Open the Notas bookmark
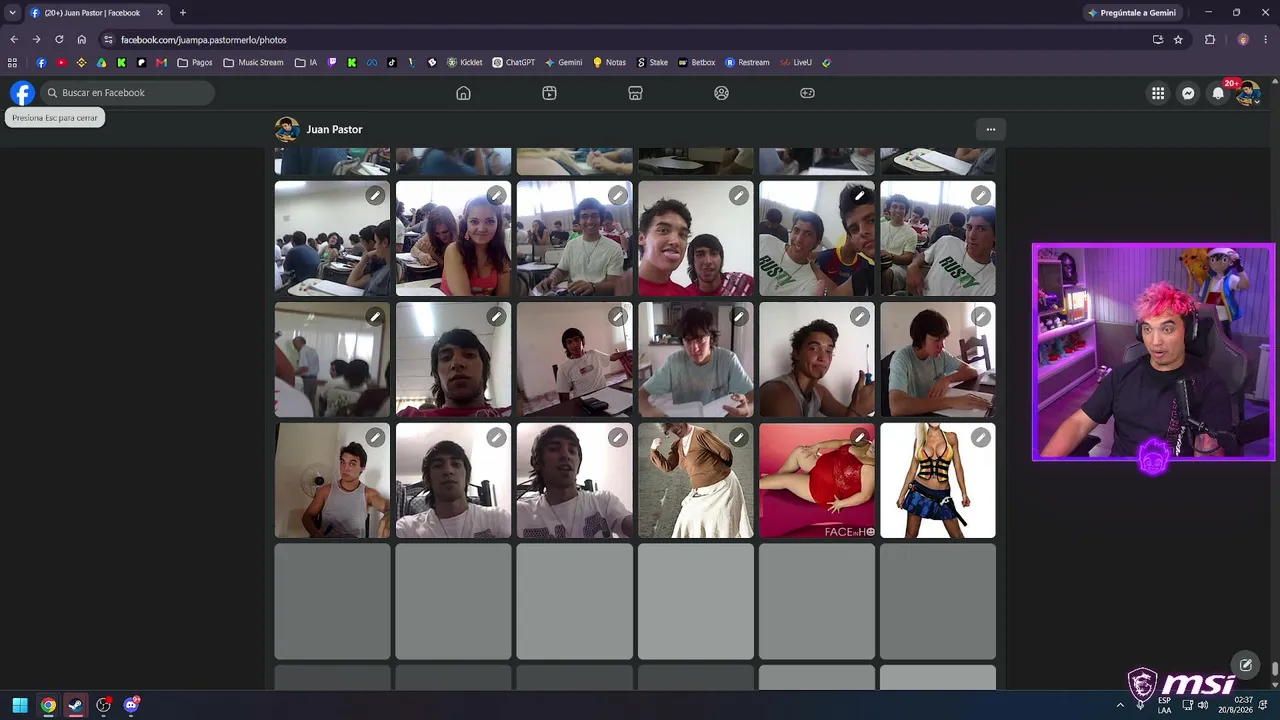The image size is (1280, 720). click(609, 62)
